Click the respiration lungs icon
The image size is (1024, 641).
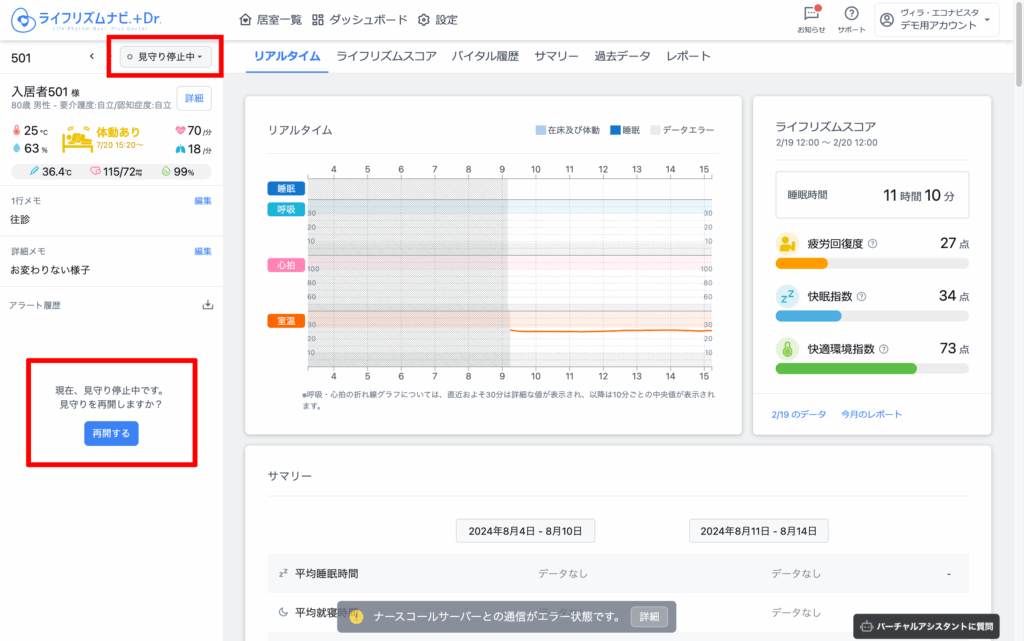click(180, 149)
